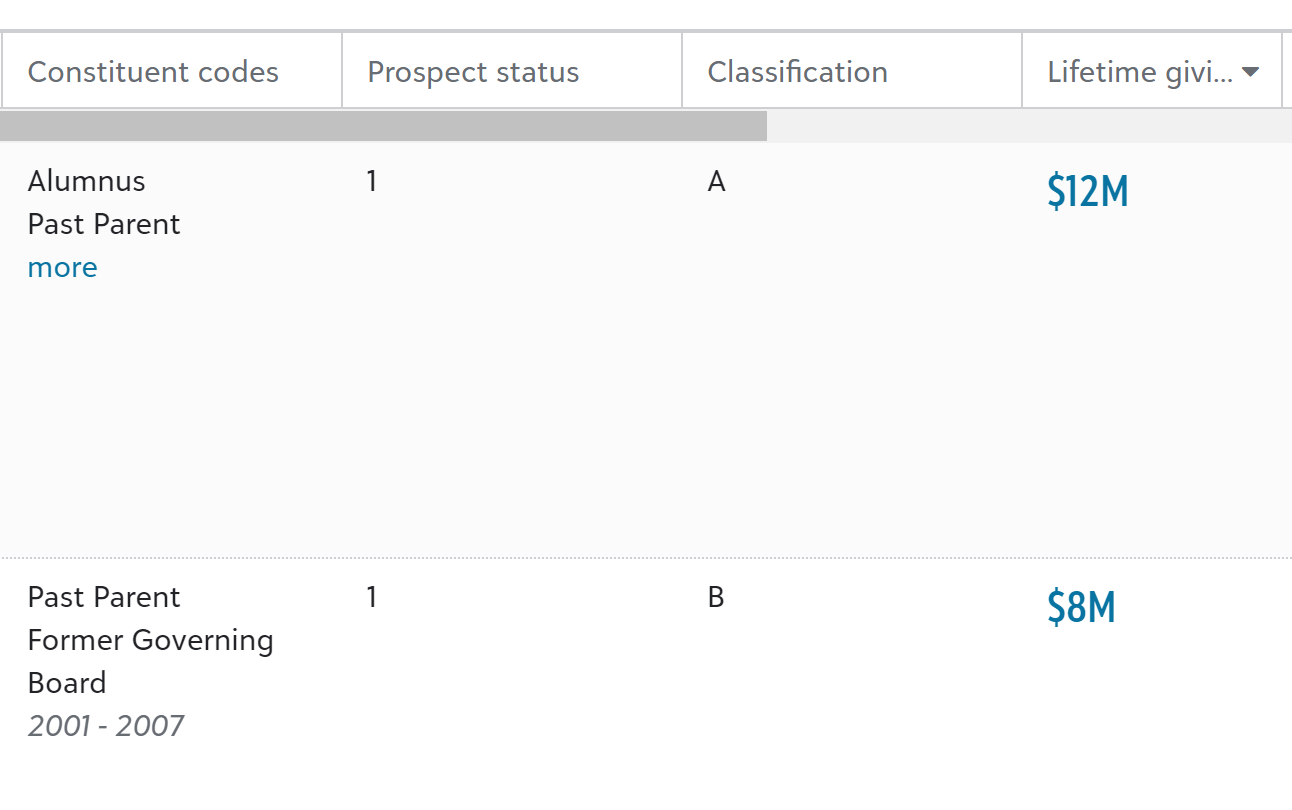1292x810 pixels.
Task: Click prospect status 1 in second row
Action: [x=372, y=597]
